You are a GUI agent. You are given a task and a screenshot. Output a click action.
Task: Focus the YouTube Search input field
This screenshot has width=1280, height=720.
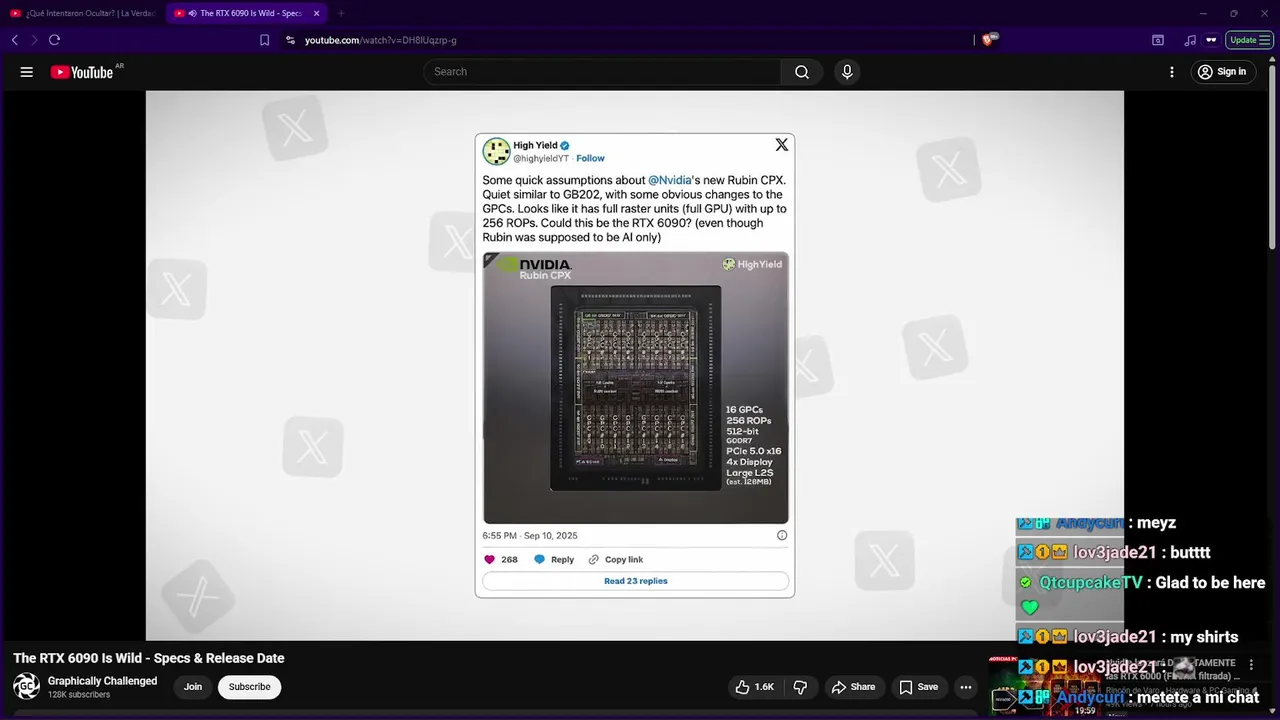tap(602, 72)
